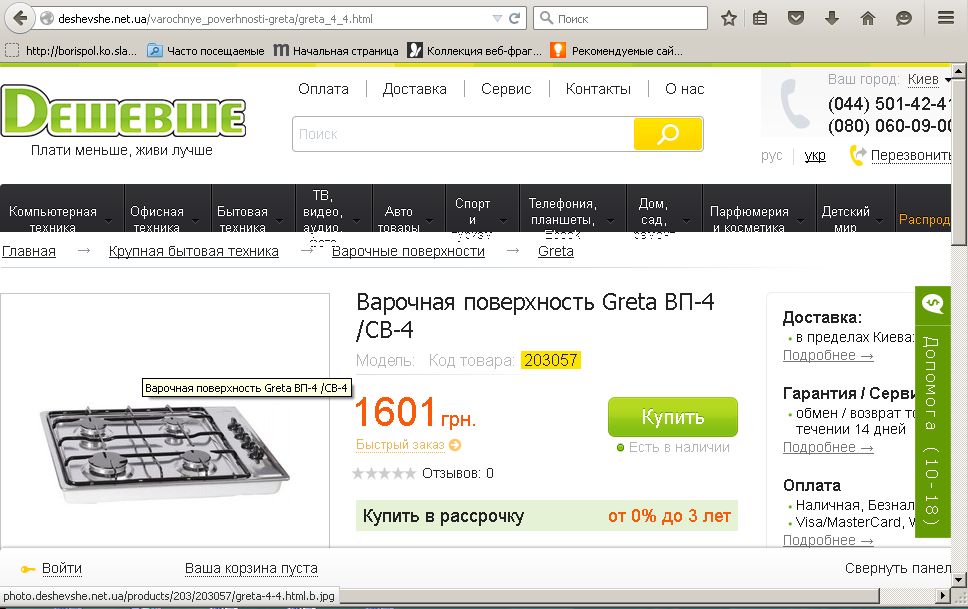The width and height of the screenshot is (968, 609).
Task: Reload page using the refresh icon
Action: 514,19
